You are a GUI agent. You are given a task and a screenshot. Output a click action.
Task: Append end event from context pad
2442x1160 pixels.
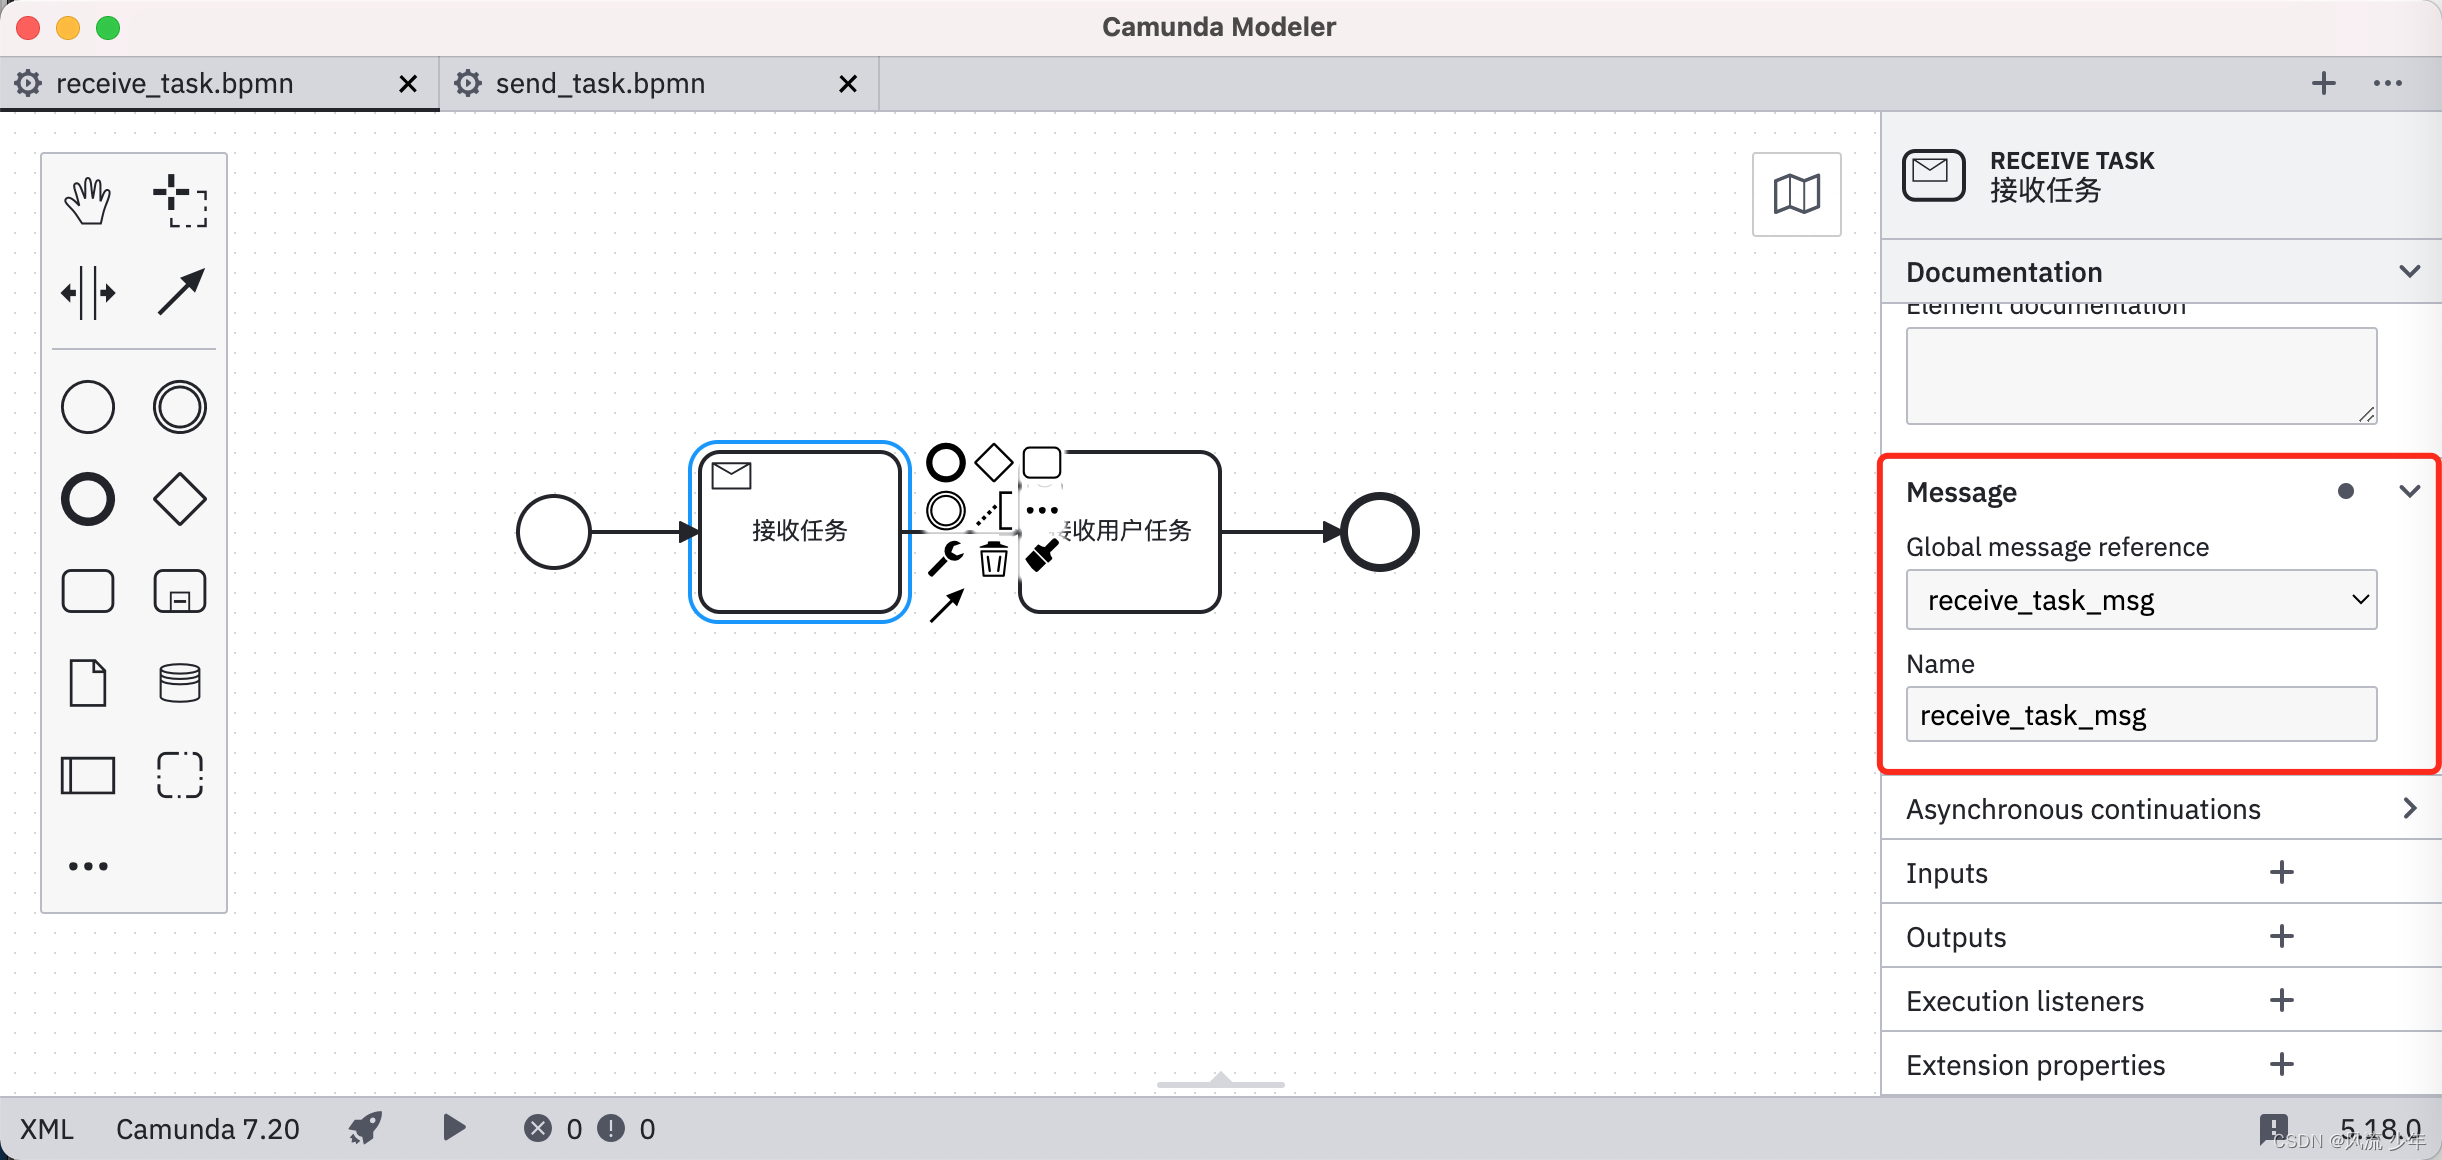pyautogui.click(x=946, y=463)
